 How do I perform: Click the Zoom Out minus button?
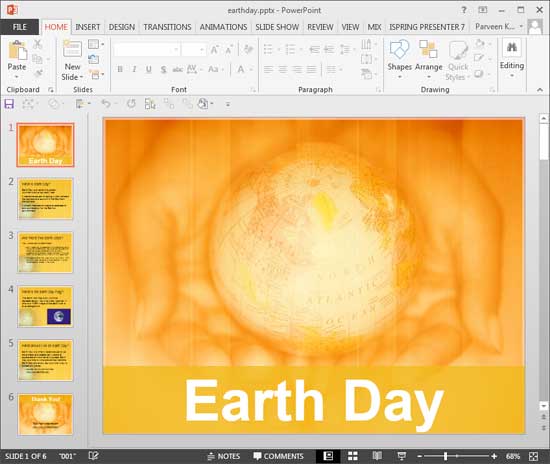pyautogui.click(x=420, y=456)
